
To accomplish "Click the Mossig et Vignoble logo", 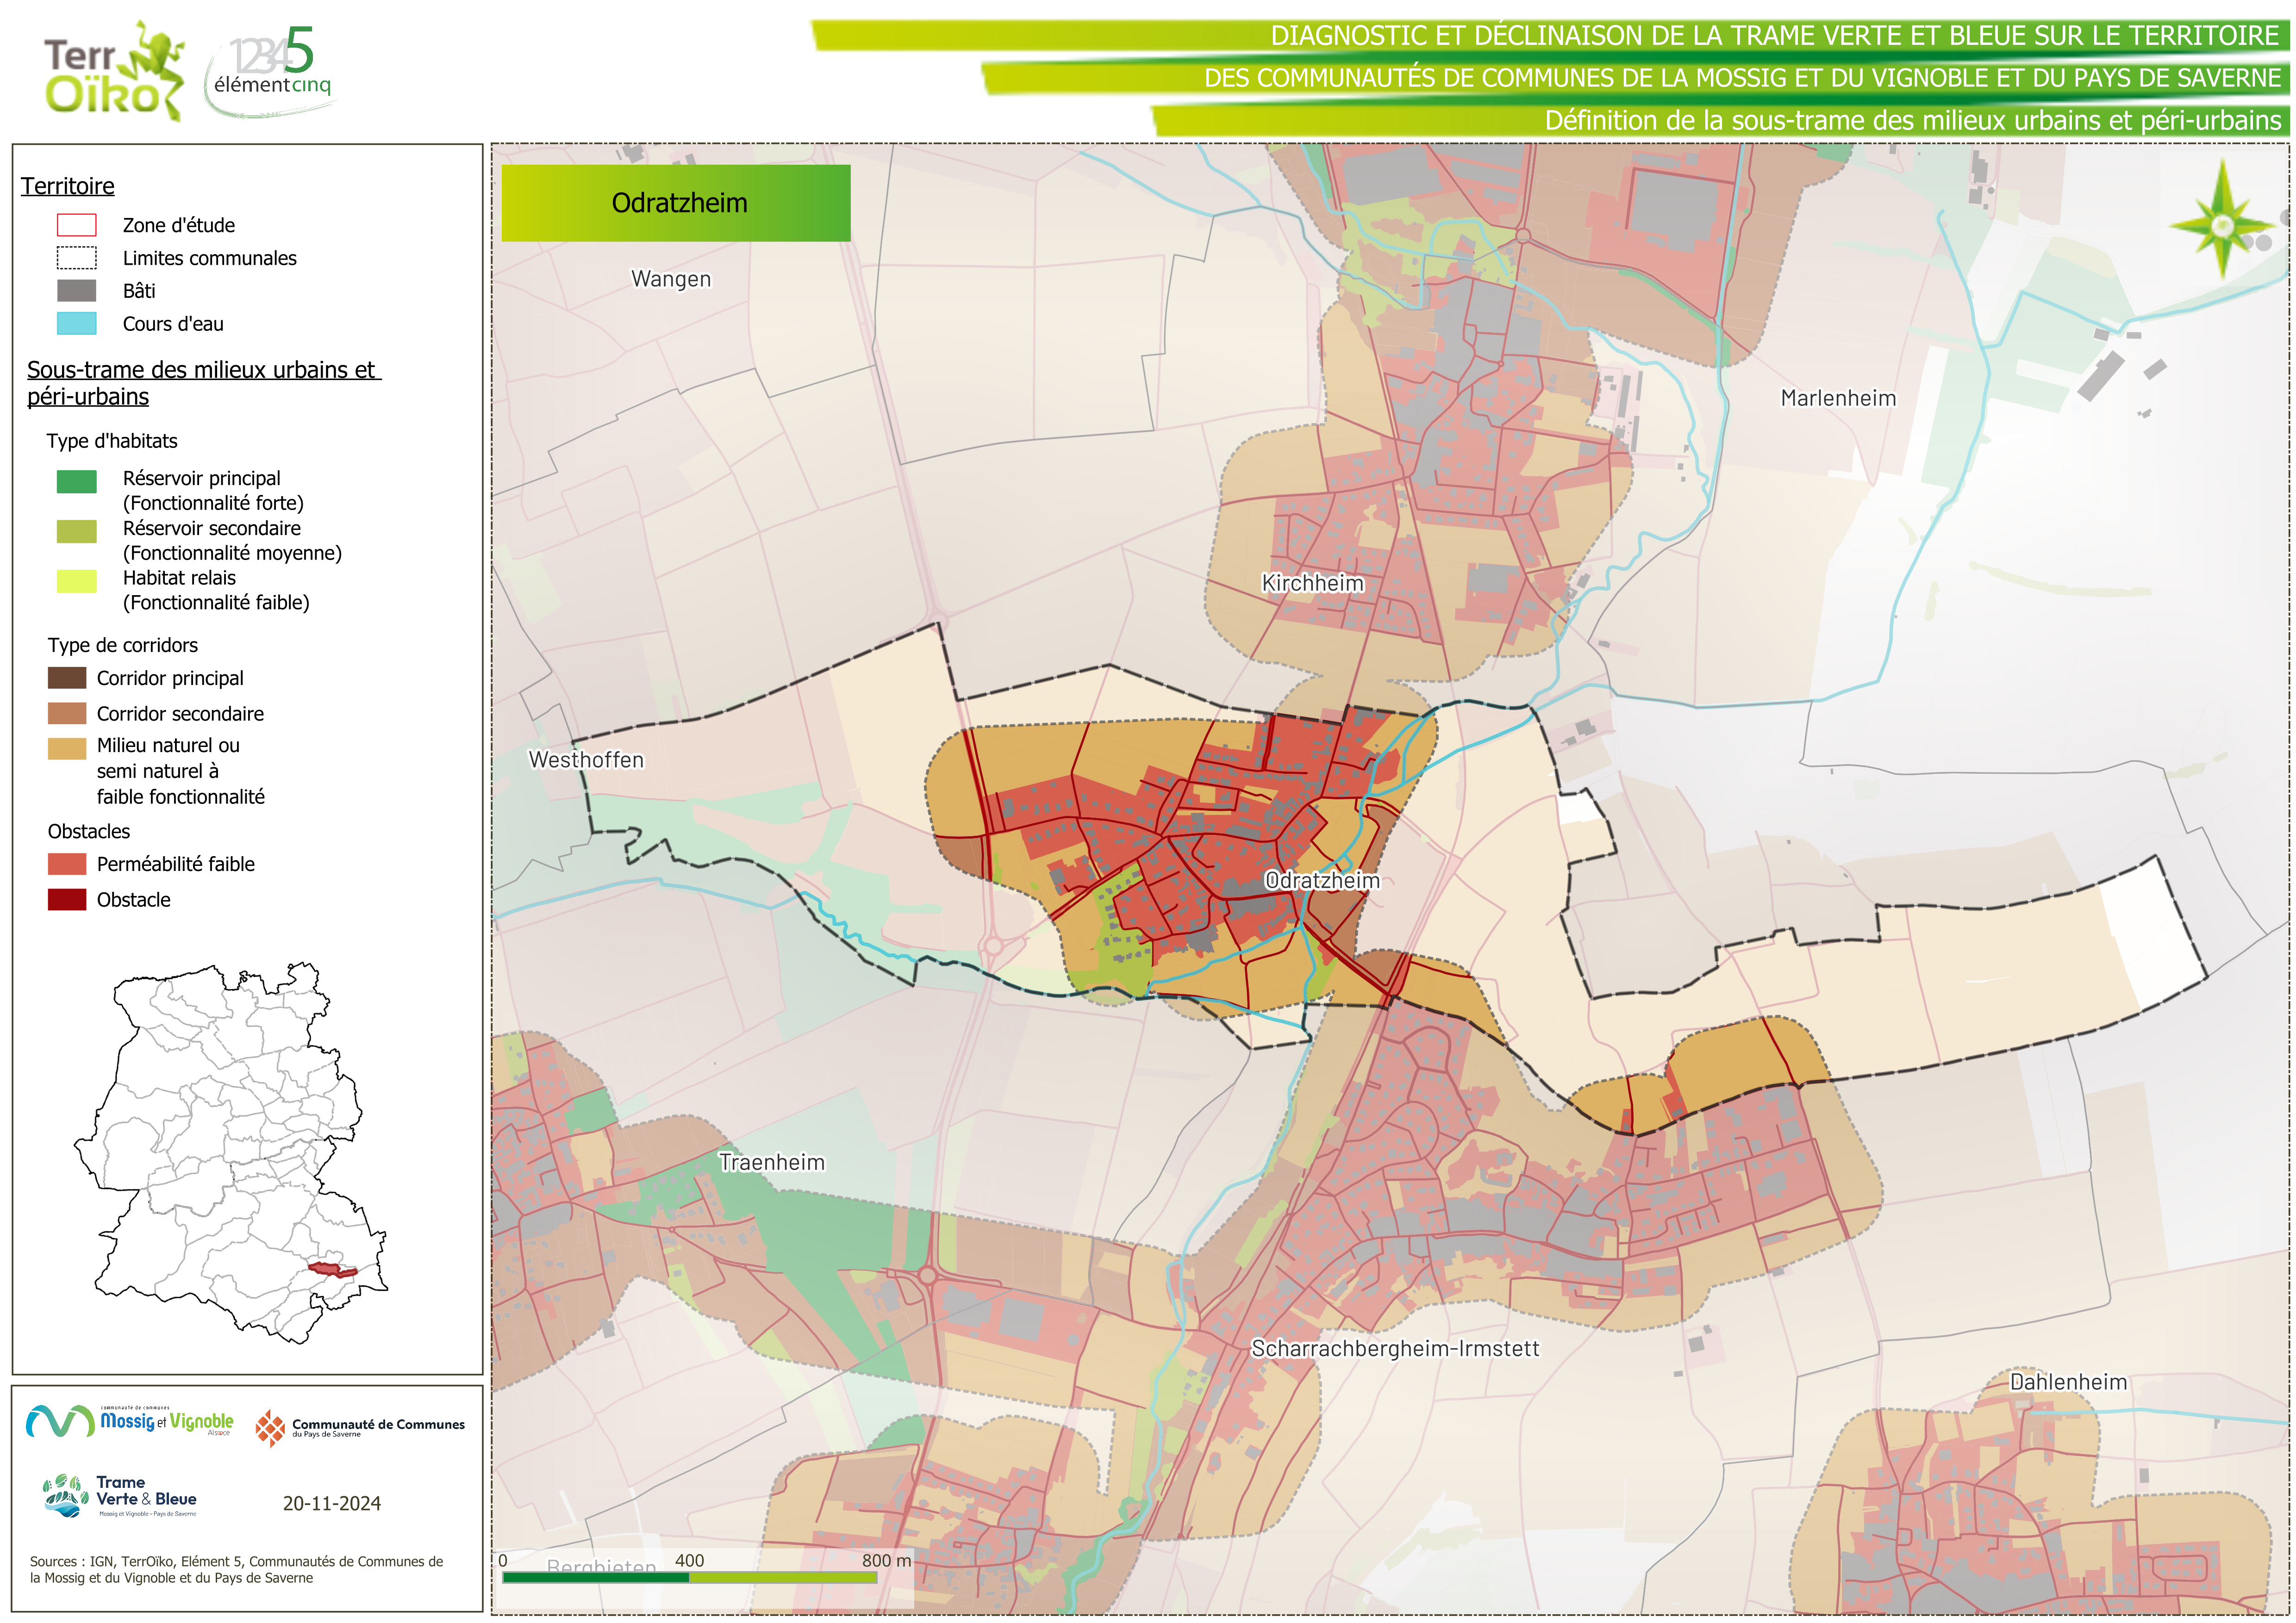I will pos(129,1421).
